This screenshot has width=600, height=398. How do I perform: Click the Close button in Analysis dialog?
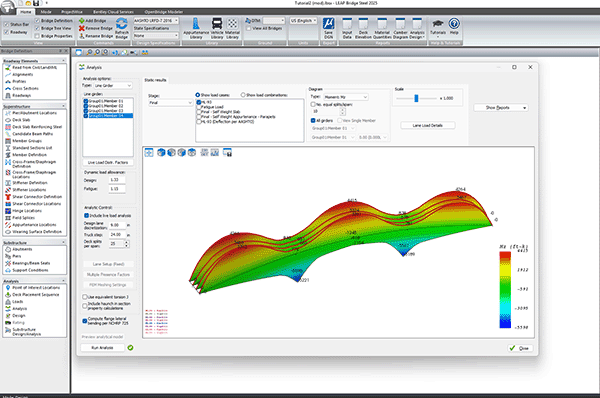click(x=520, y=348)
